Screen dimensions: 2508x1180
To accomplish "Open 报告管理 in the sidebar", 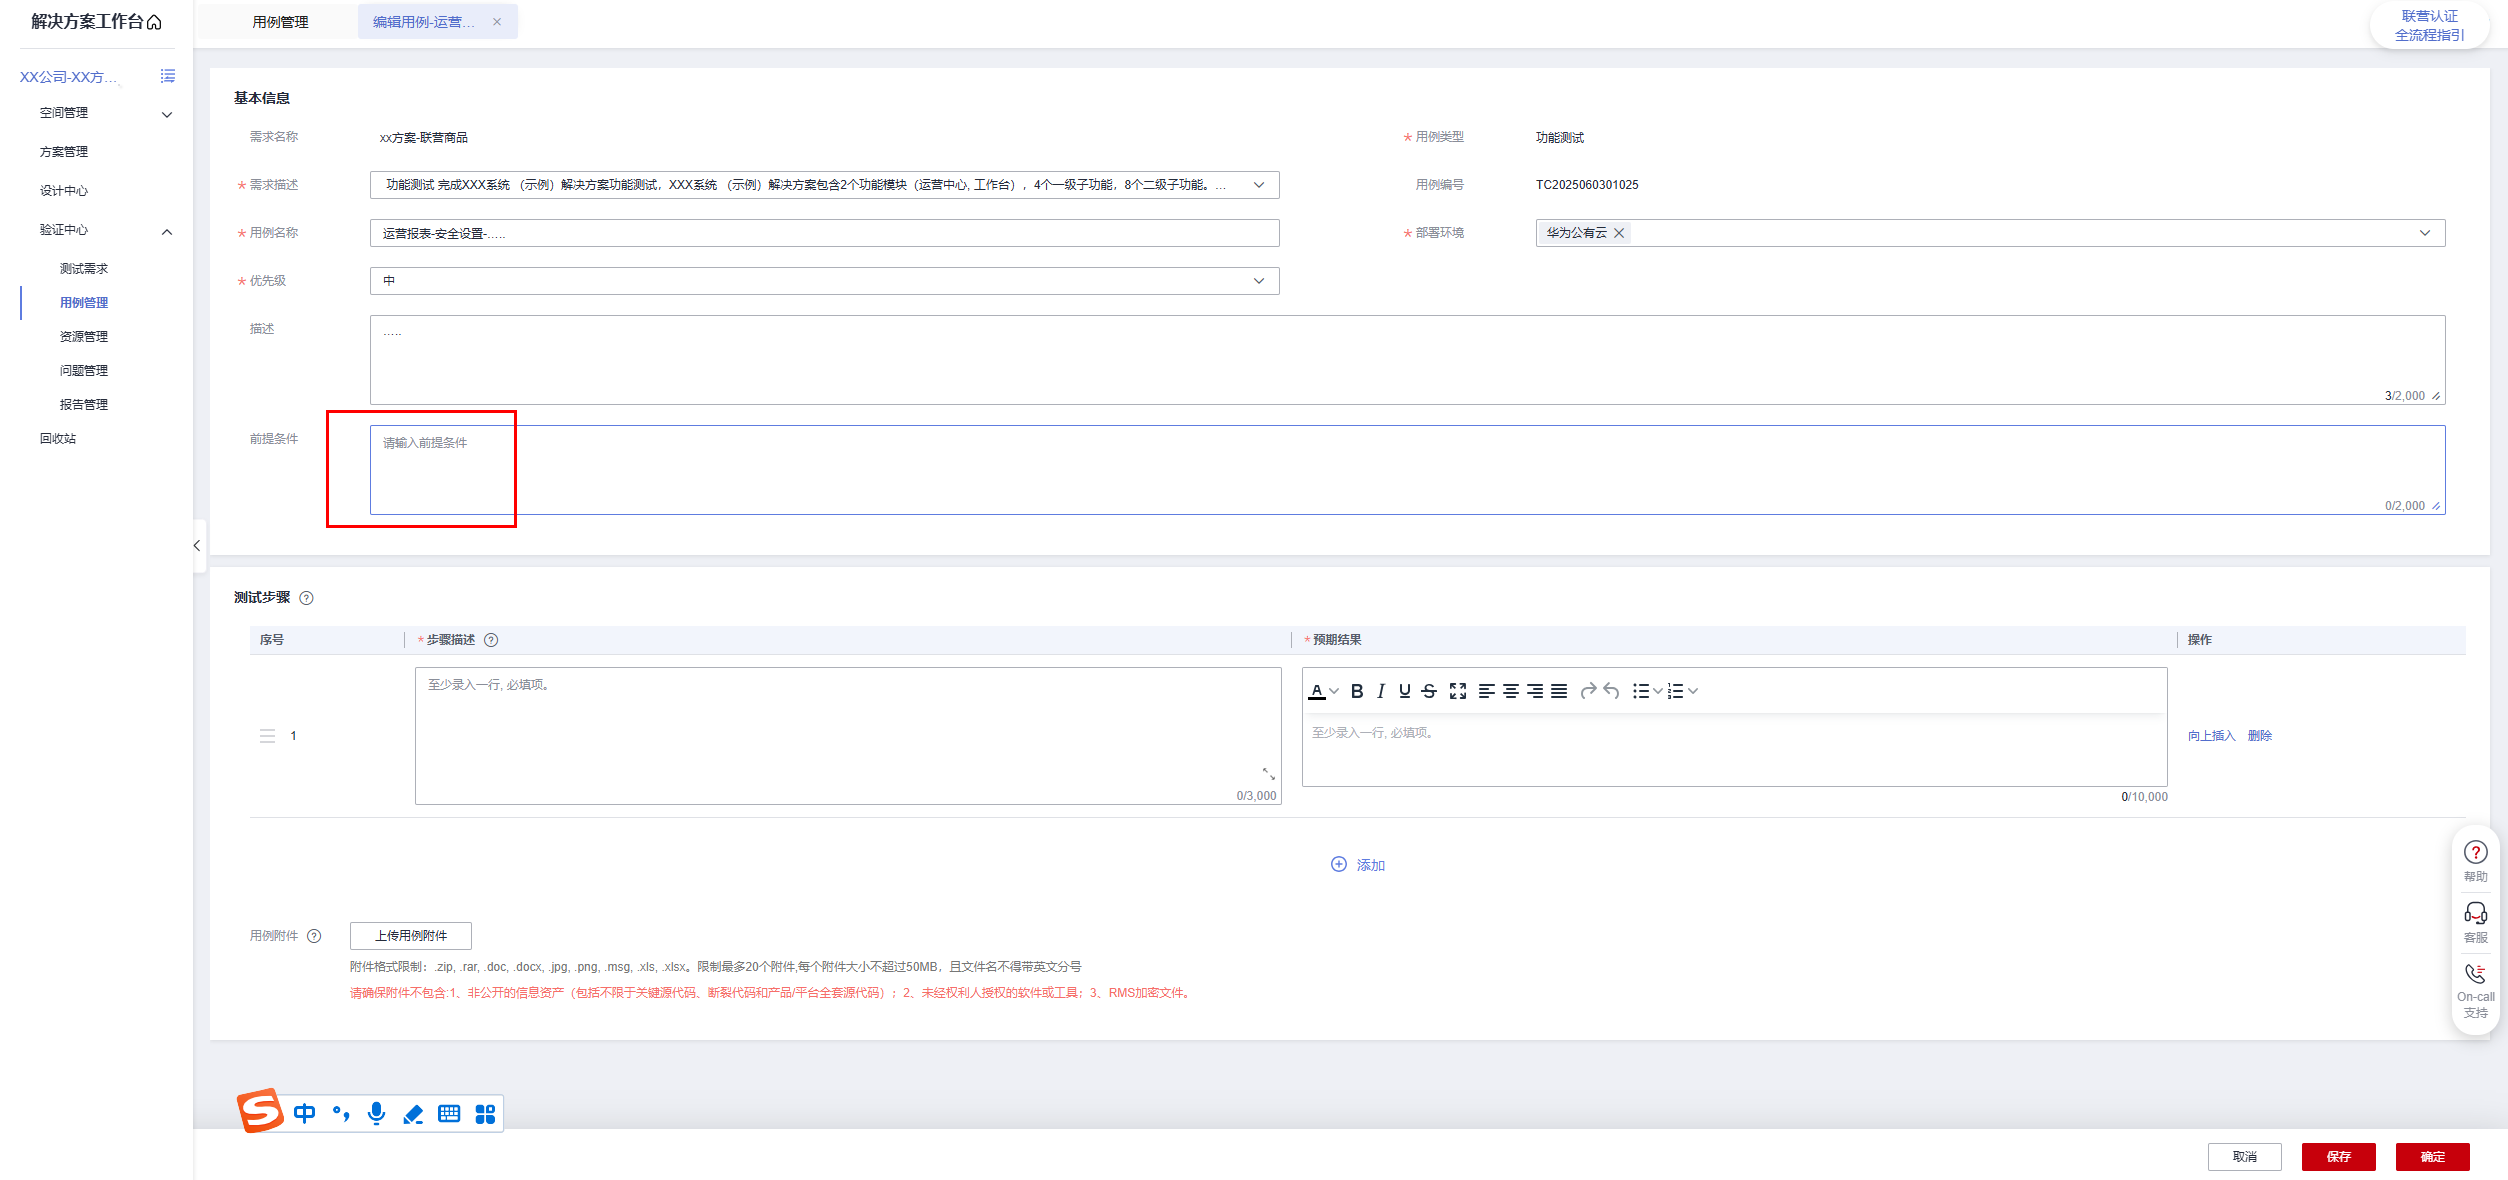I will pos(84,405).
